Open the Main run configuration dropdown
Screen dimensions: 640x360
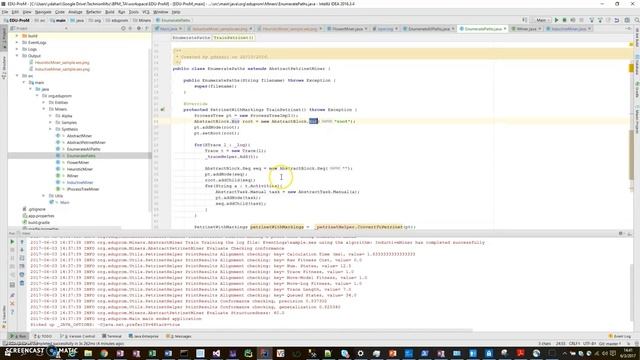click(542, 20)
